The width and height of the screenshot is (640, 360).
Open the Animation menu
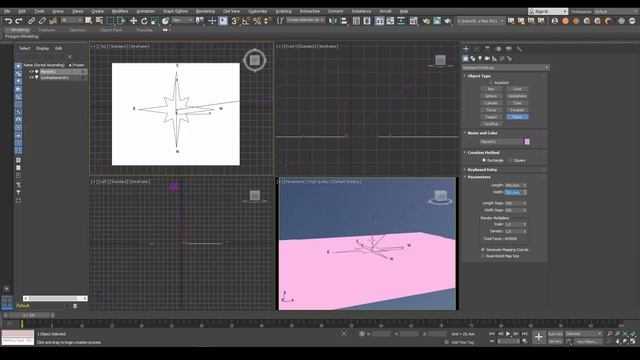[x=145, y=11]
